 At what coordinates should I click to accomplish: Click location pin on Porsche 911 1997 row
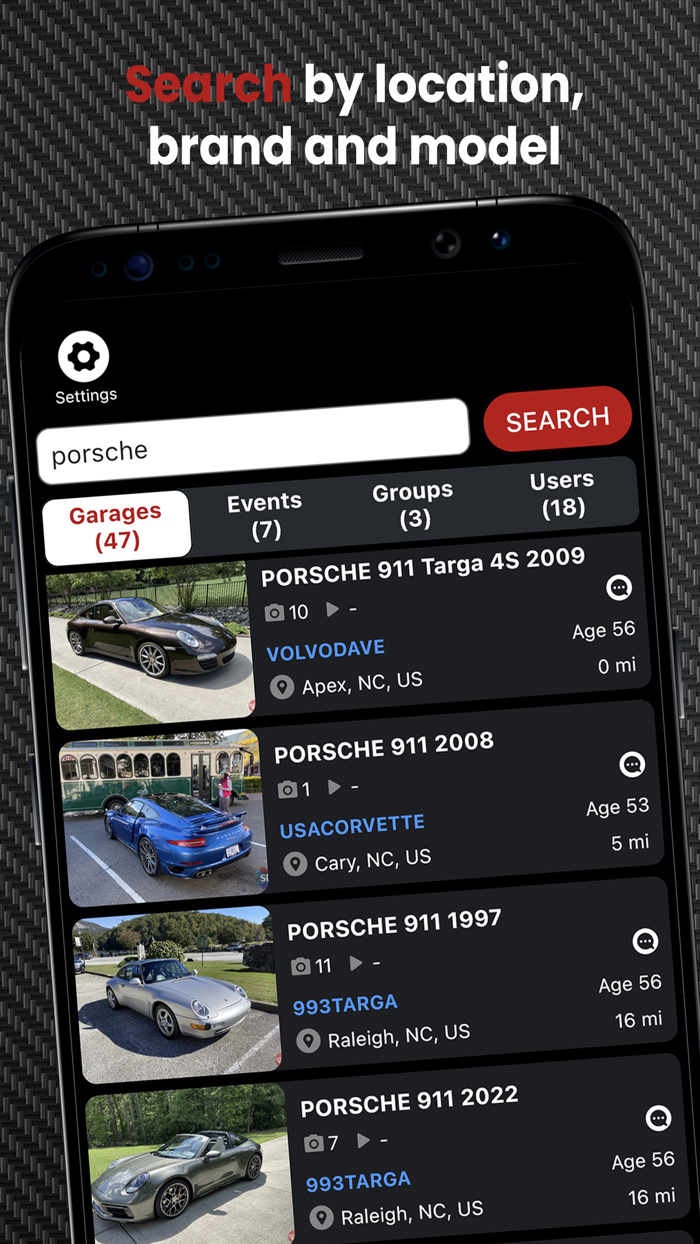click(x=309, y=1041)
